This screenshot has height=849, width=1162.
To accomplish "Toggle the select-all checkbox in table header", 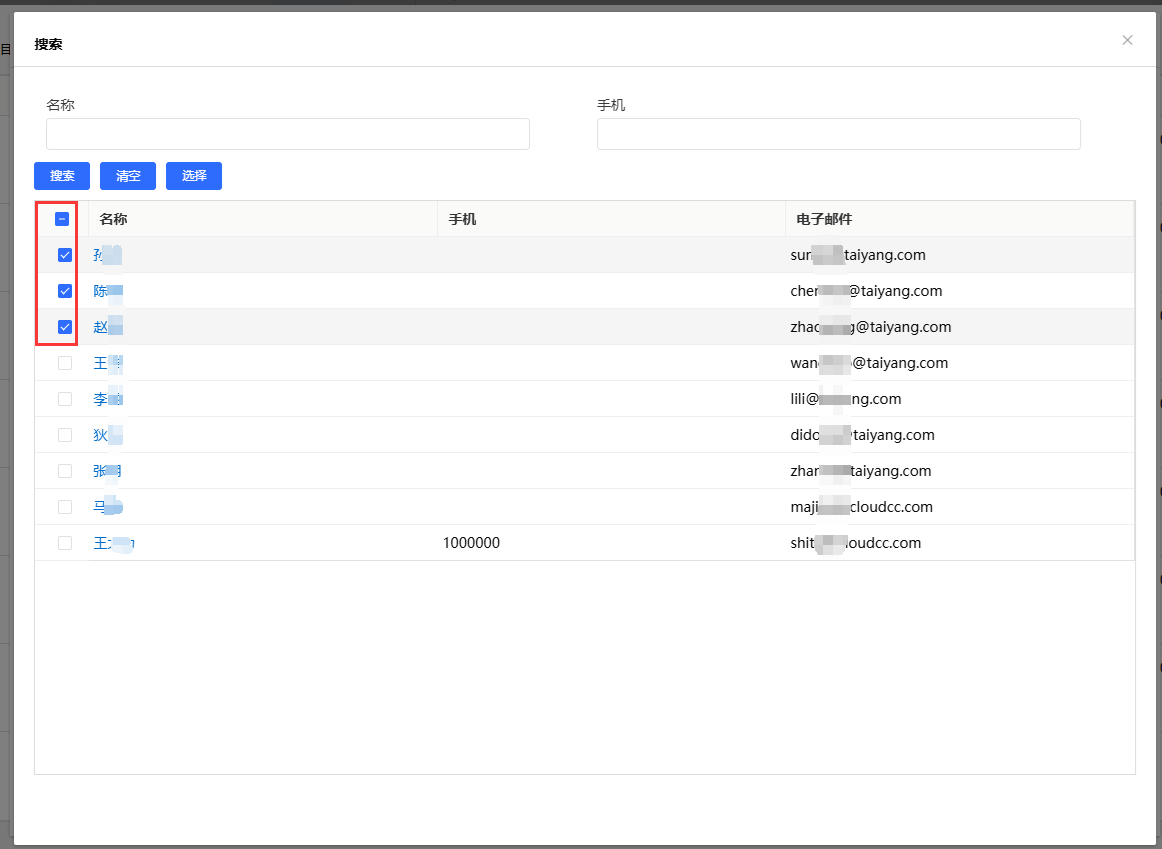I will point(62,219).
